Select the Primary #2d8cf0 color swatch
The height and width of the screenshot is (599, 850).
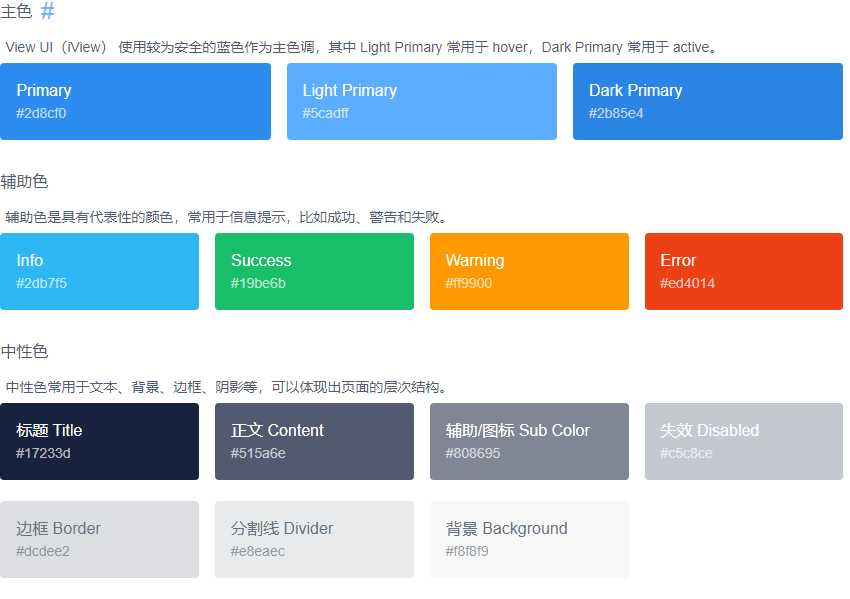coord(136,101)
